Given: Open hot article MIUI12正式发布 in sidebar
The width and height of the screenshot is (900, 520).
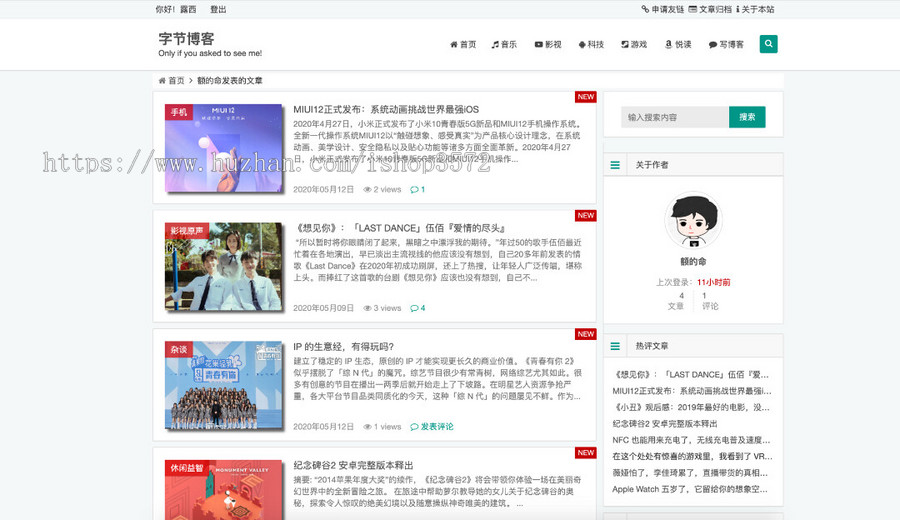Looking at the screenshot, I should tap(692, 391).
